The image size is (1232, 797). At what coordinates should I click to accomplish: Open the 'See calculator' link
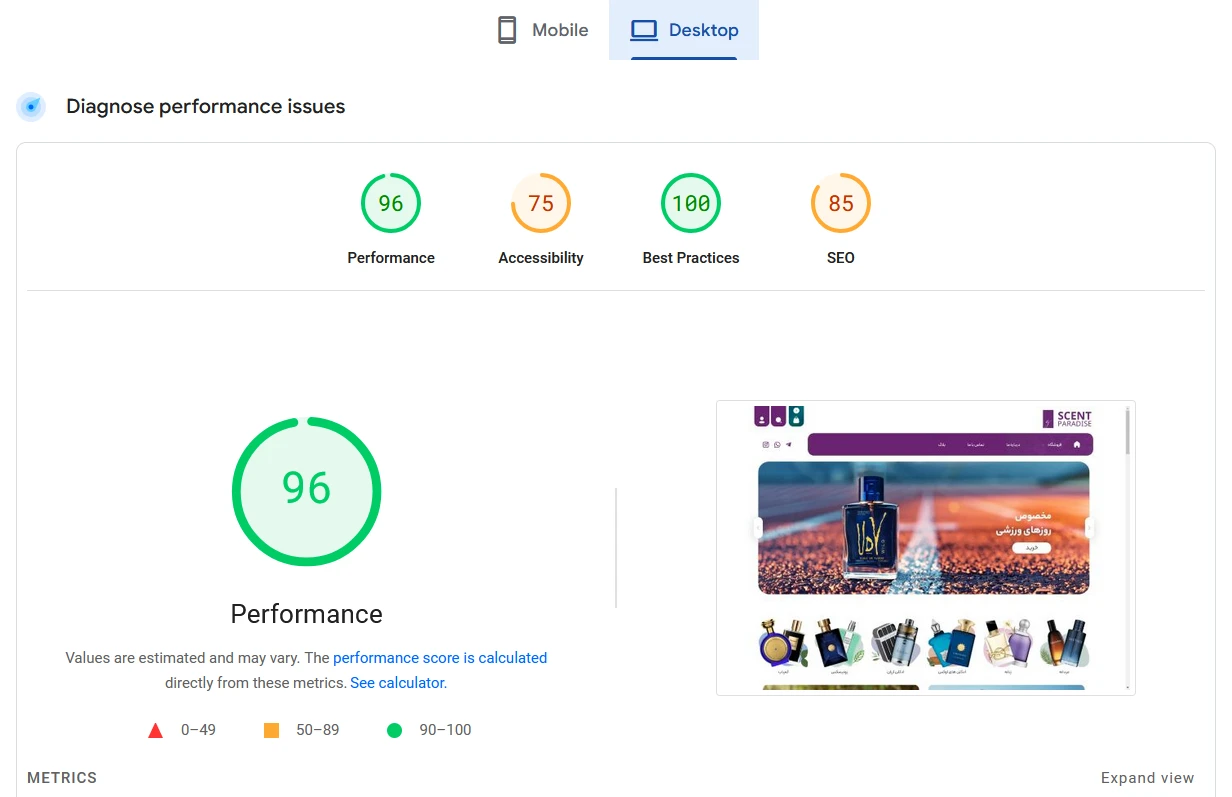(397, 683)
